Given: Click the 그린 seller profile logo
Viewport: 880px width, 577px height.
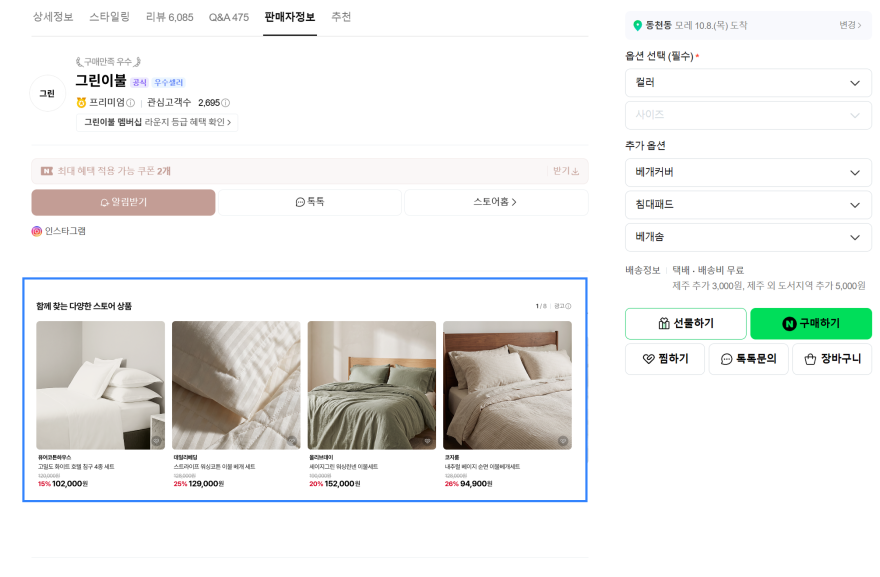Looking at the screenshot, I should [47, 93].
